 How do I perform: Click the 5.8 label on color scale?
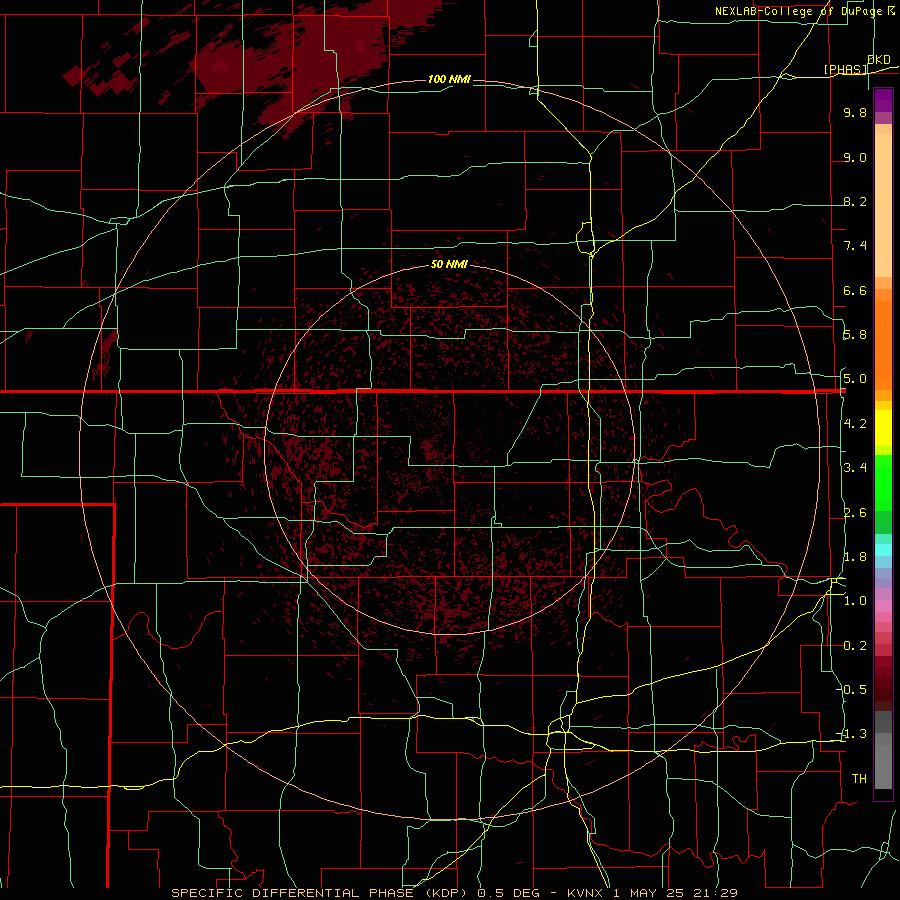[855, 335]
